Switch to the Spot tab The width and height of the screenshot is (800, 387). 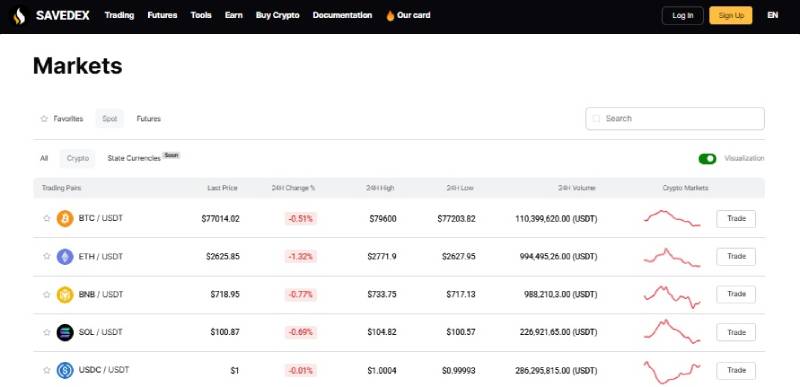[x=109, y=119]
